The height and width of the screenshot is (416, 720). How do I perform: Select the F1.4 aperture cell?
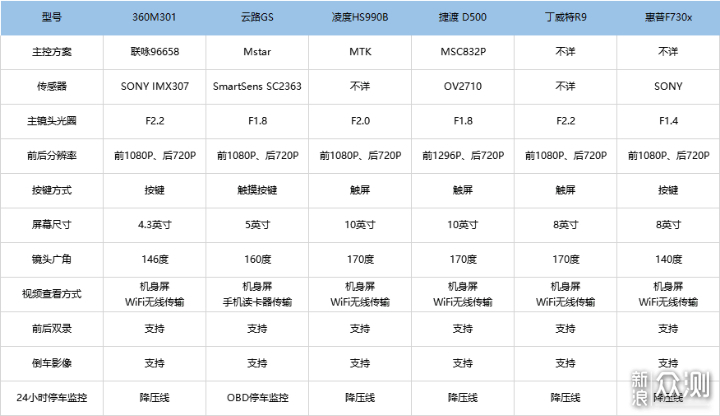click(x=668, y=121)
